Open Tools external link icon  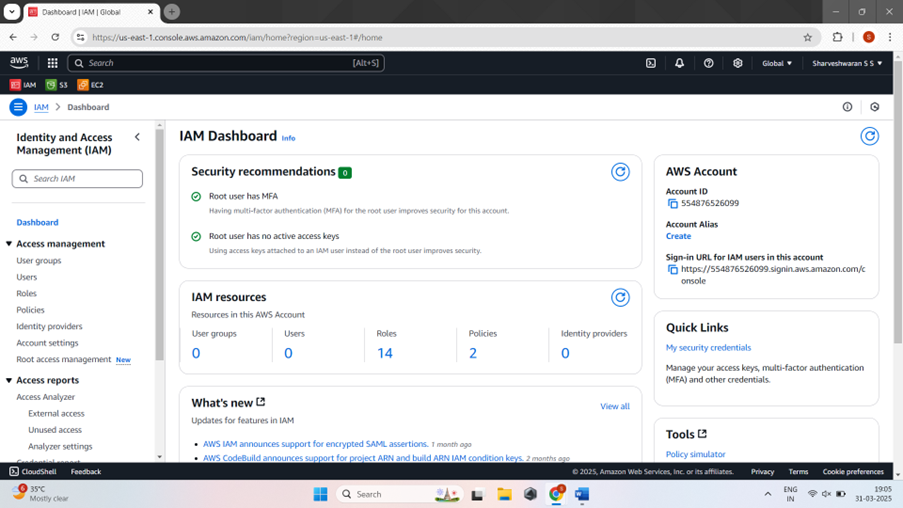pyautogui.click(x=702, y=434)
